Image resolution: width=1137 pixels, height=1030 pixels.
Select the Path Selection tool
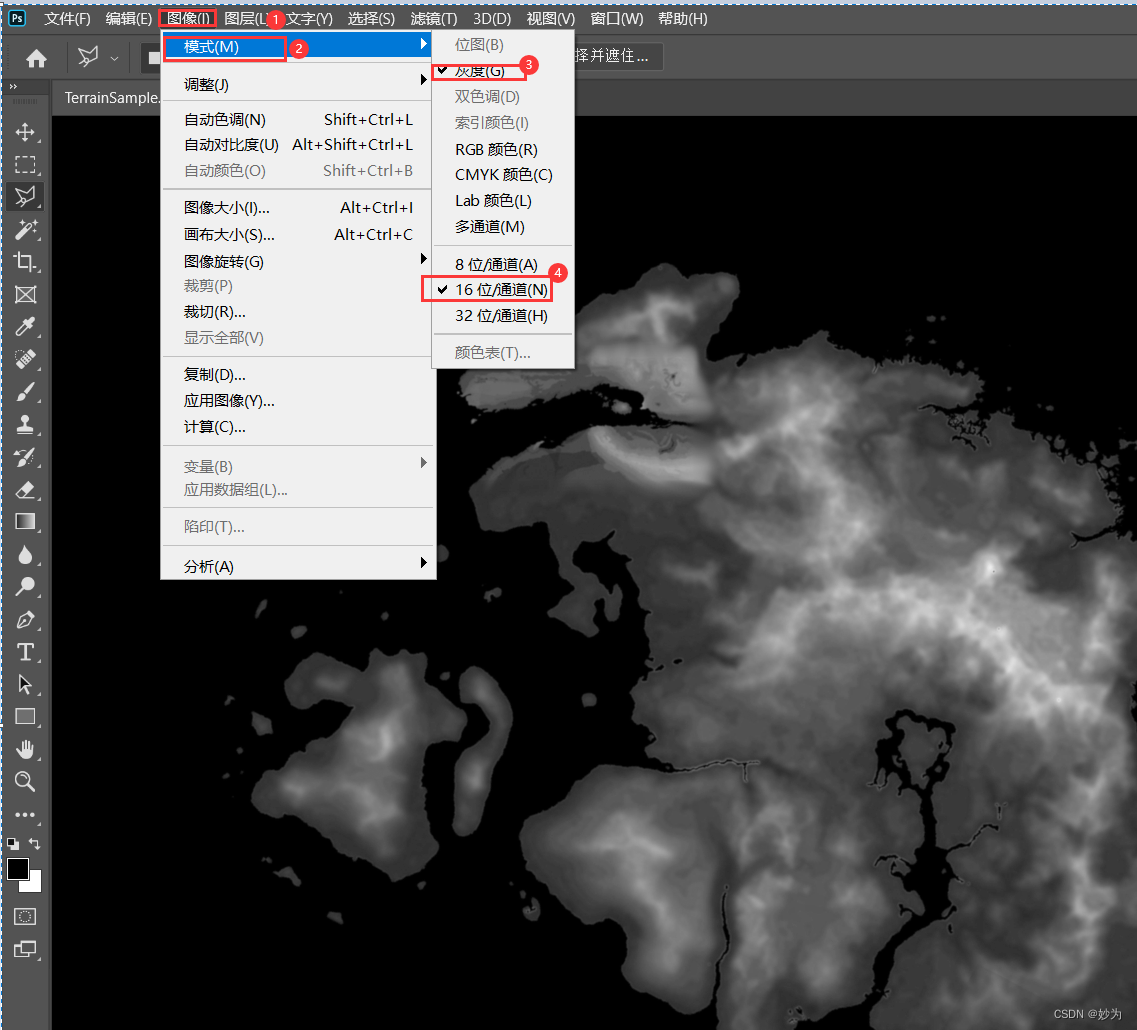25,684
